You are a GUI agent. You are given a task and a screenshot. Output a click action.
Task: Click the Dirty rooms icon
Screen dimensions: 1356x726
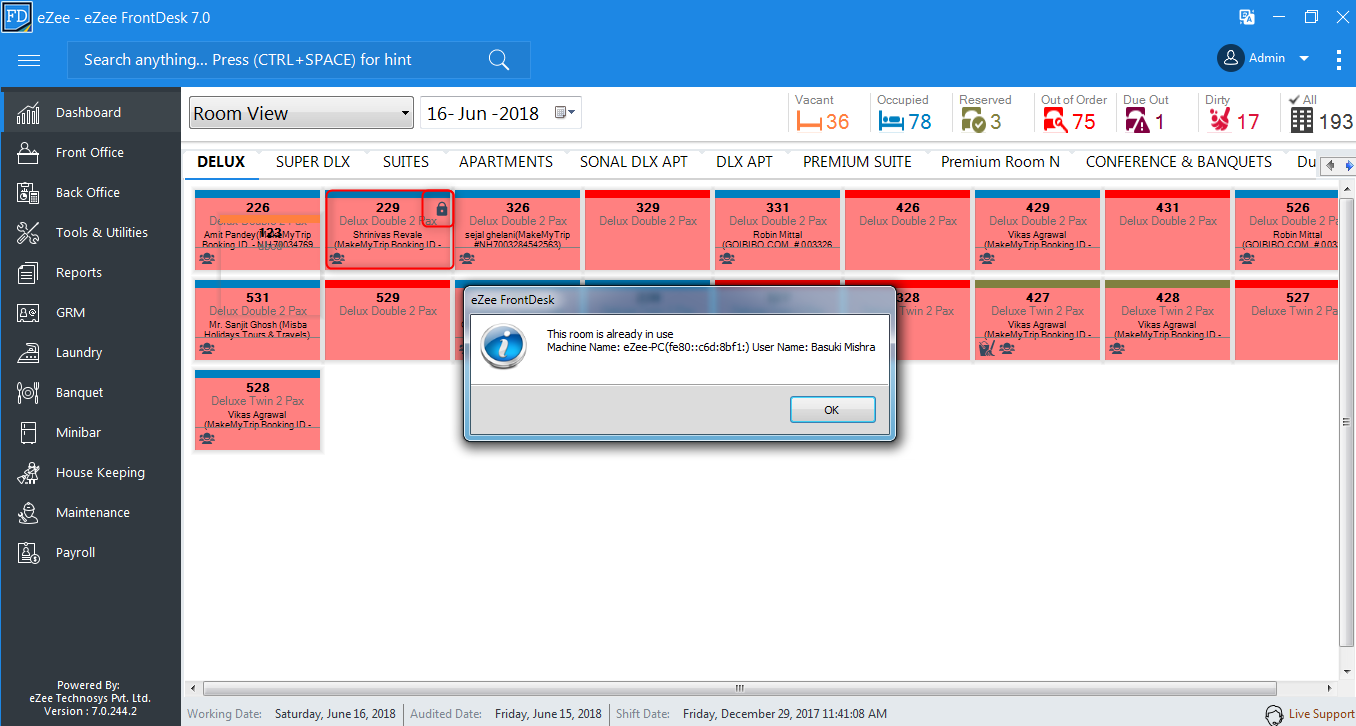[1219, 121]
